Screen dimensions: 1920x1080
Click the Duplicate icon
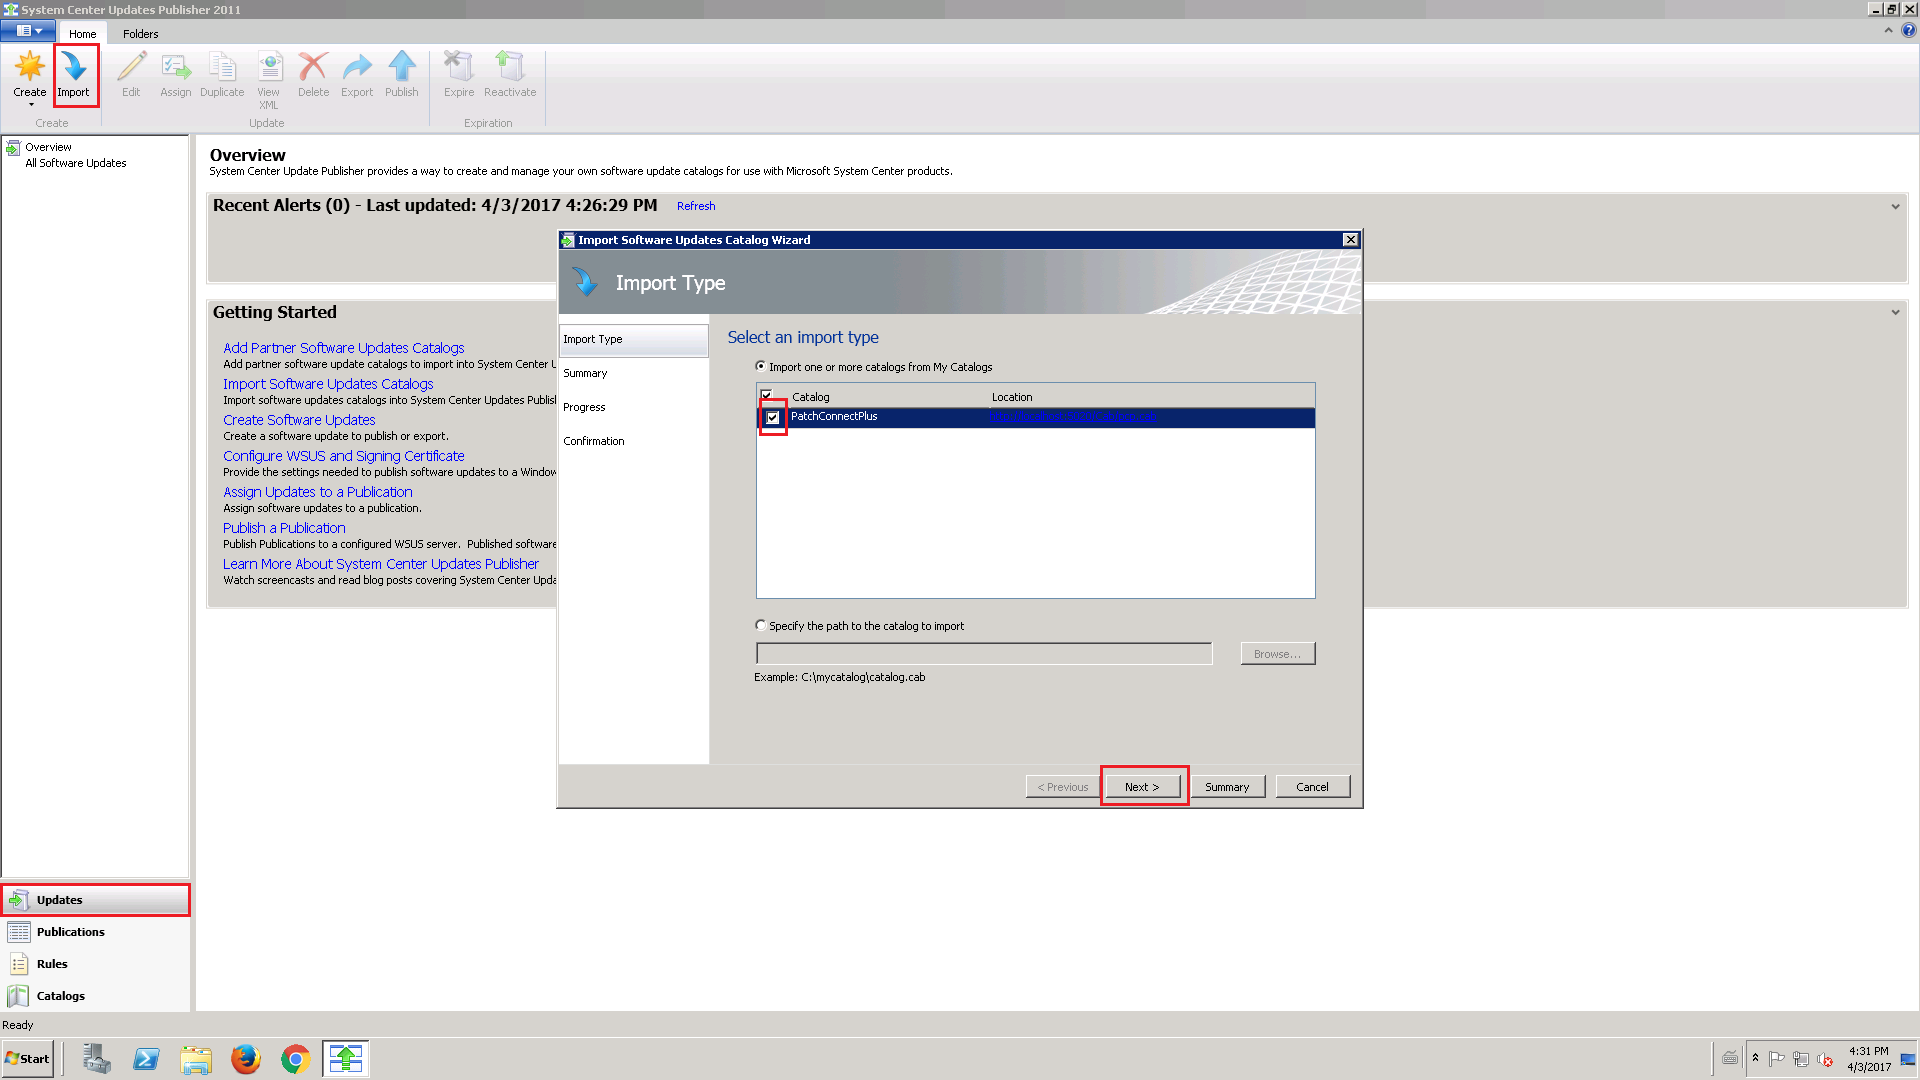pos(221,70)
